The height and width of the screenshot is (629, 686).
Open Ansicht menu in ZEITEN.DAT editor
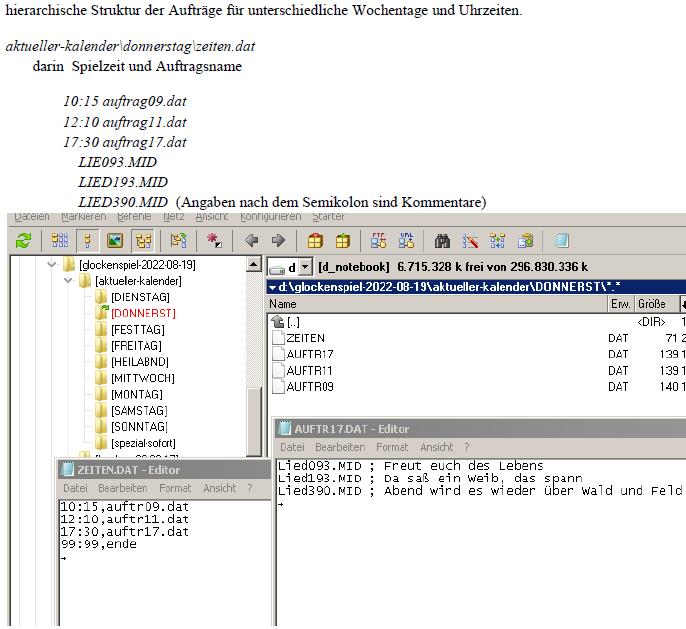pos(220,488)
